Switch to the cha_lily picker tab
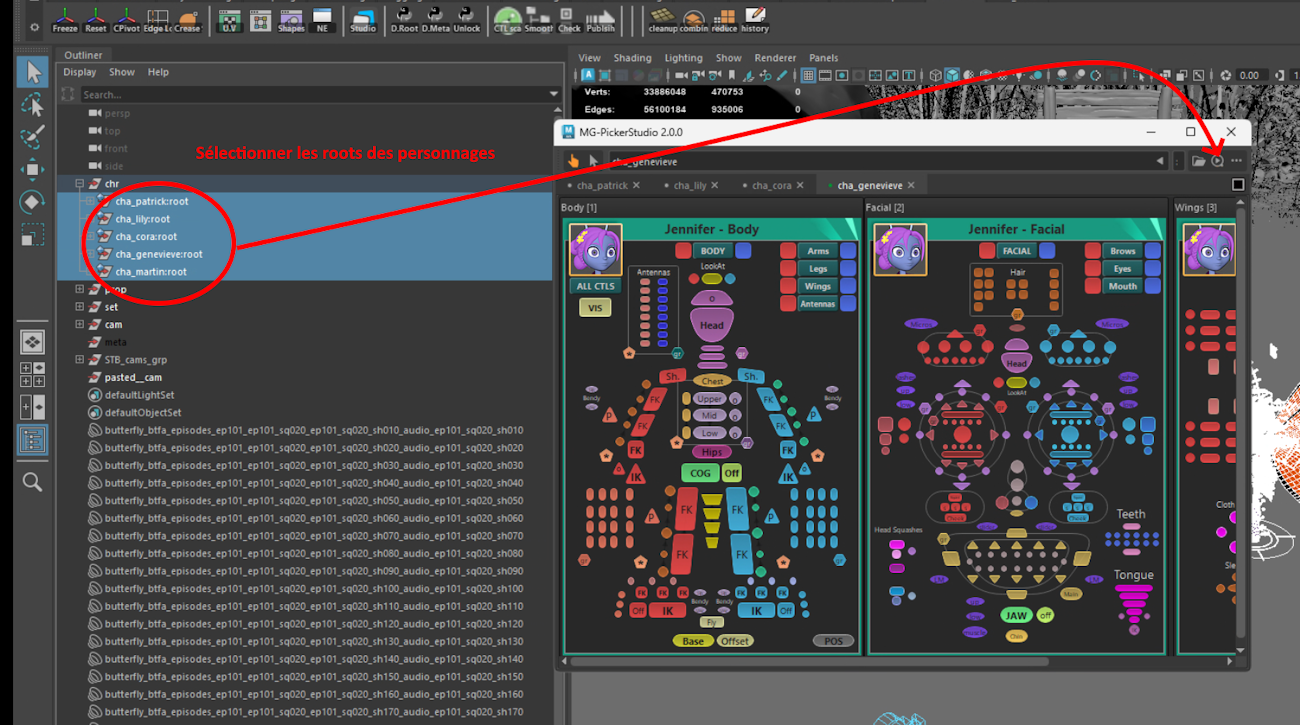Screen dimensions: 1300x725 pos(689,185)
